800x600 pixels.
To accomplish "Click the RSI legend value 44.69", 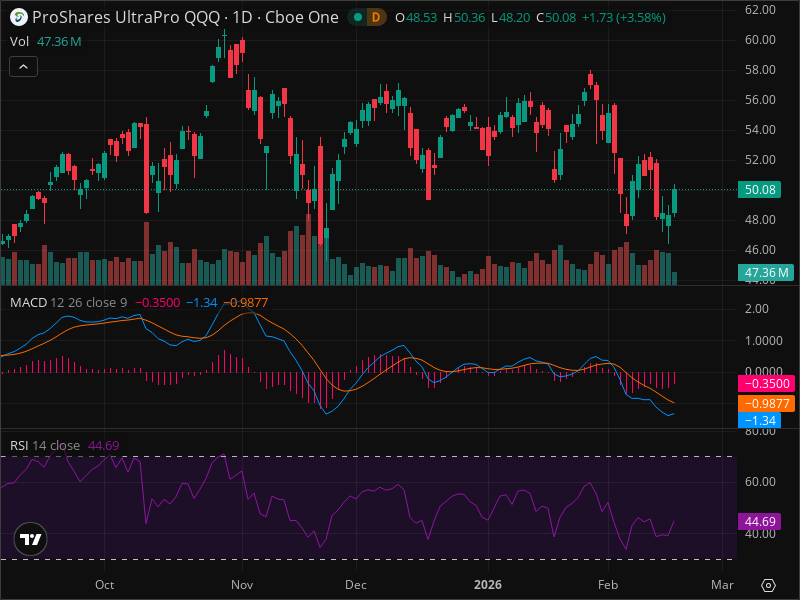I will [104, 445].
